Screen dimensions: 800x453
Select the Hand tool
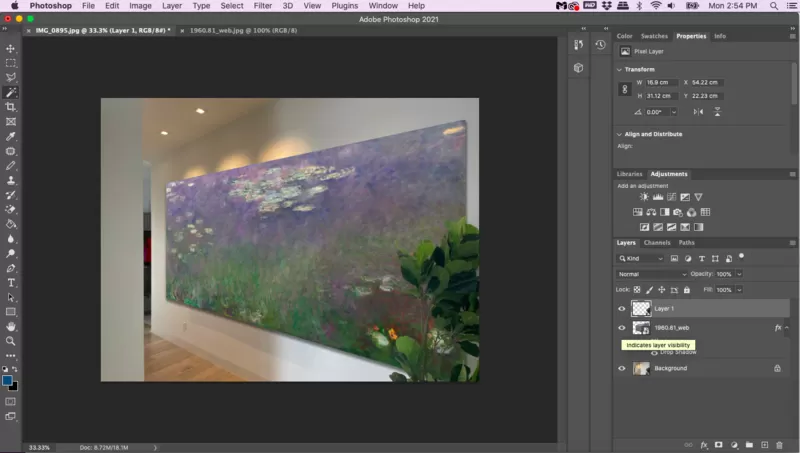pyautogui.click(x=10, y=326)
